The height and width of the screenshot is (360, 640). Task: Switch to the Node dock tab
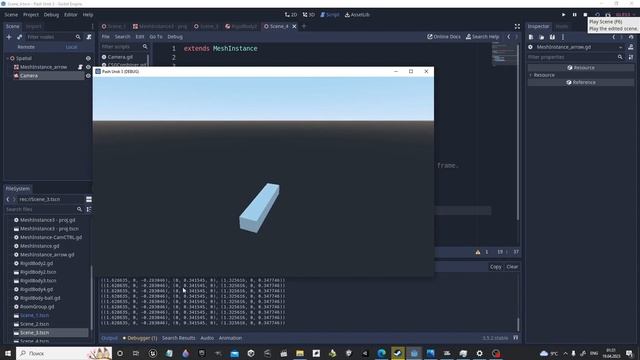tap(562, 27)
